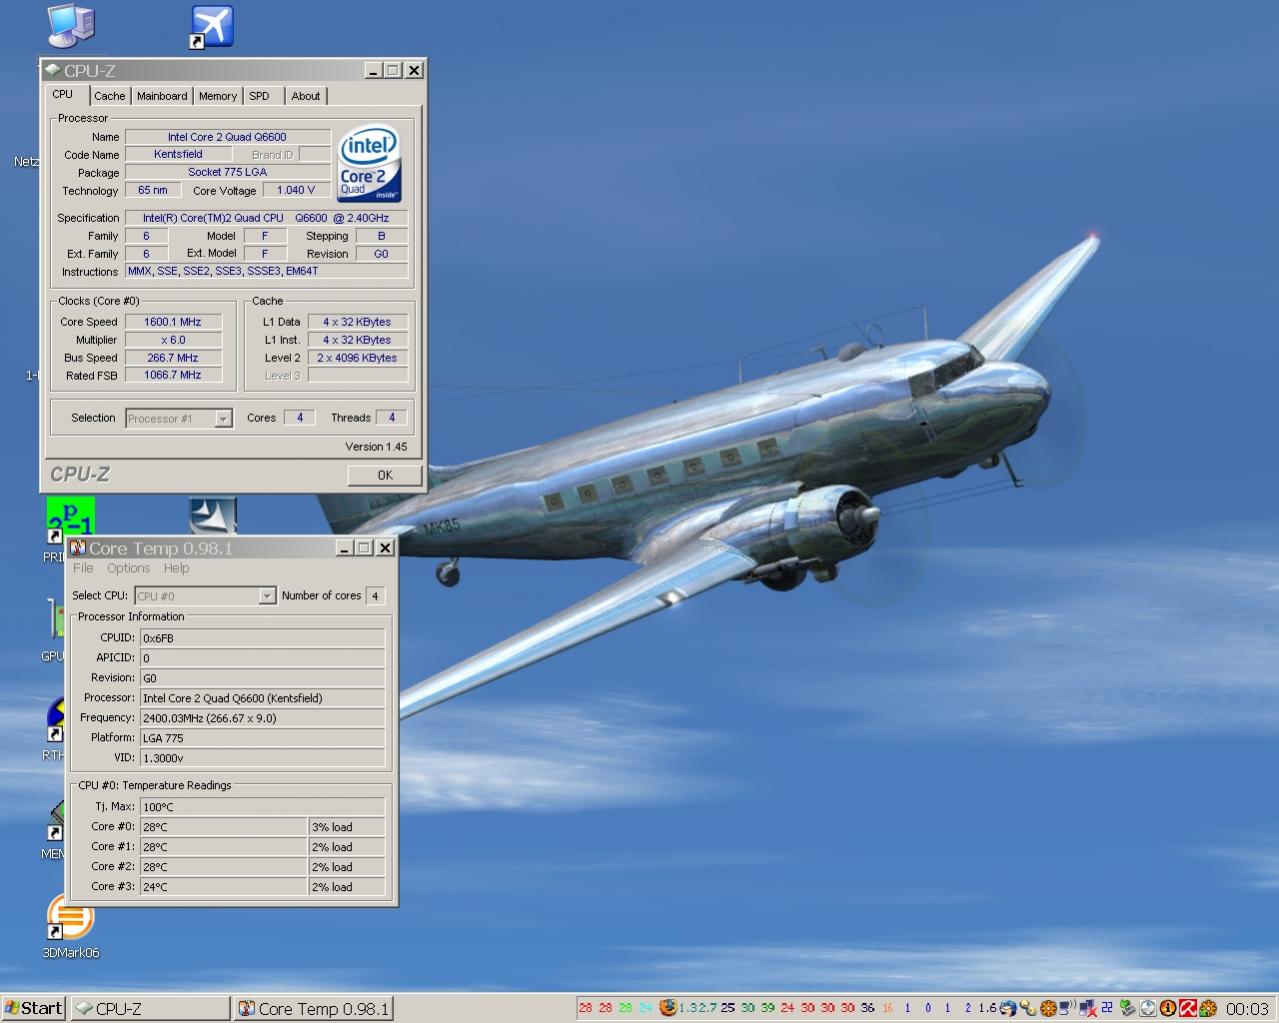The width and height of the screenshot is (1279, 1023).
Task: Click the green device tray icon
Action: tap(1128, 1008)
